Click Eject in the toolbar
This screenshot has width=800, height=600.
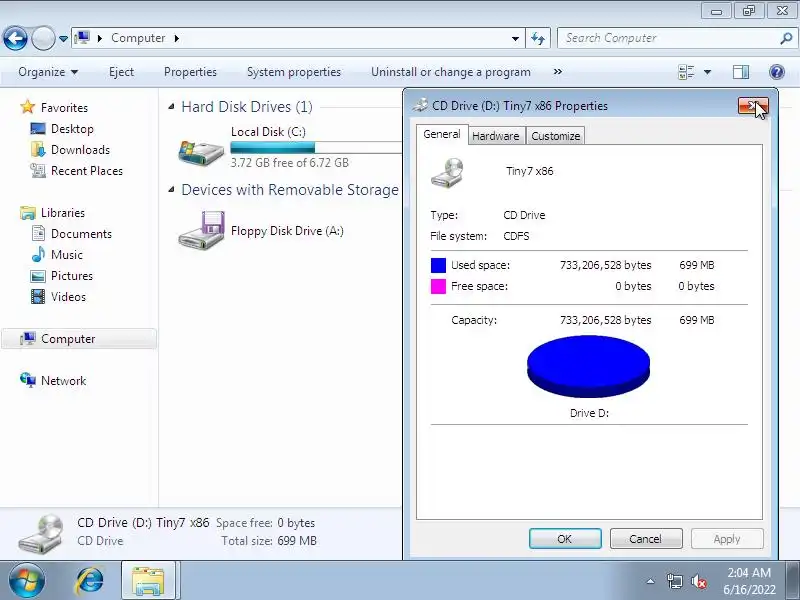[121, 72]
